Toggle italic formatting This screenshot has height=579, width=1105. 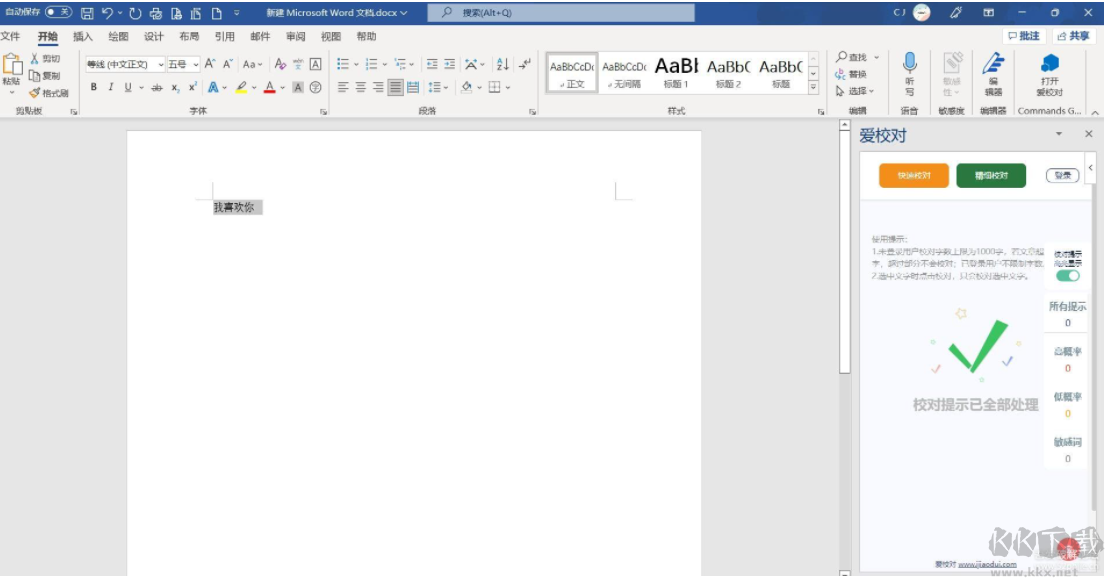(x=111, y=87)
